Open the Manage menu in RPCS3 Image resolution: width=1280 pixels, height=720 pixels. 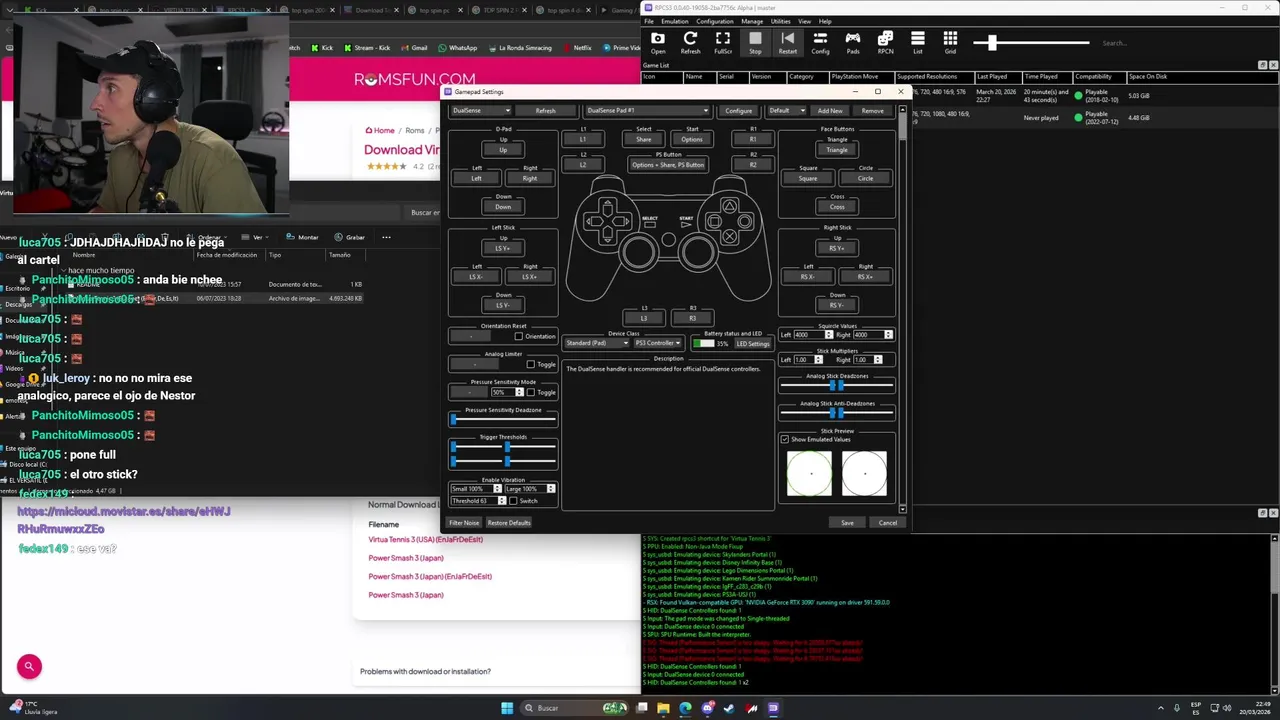coord(752,21)
